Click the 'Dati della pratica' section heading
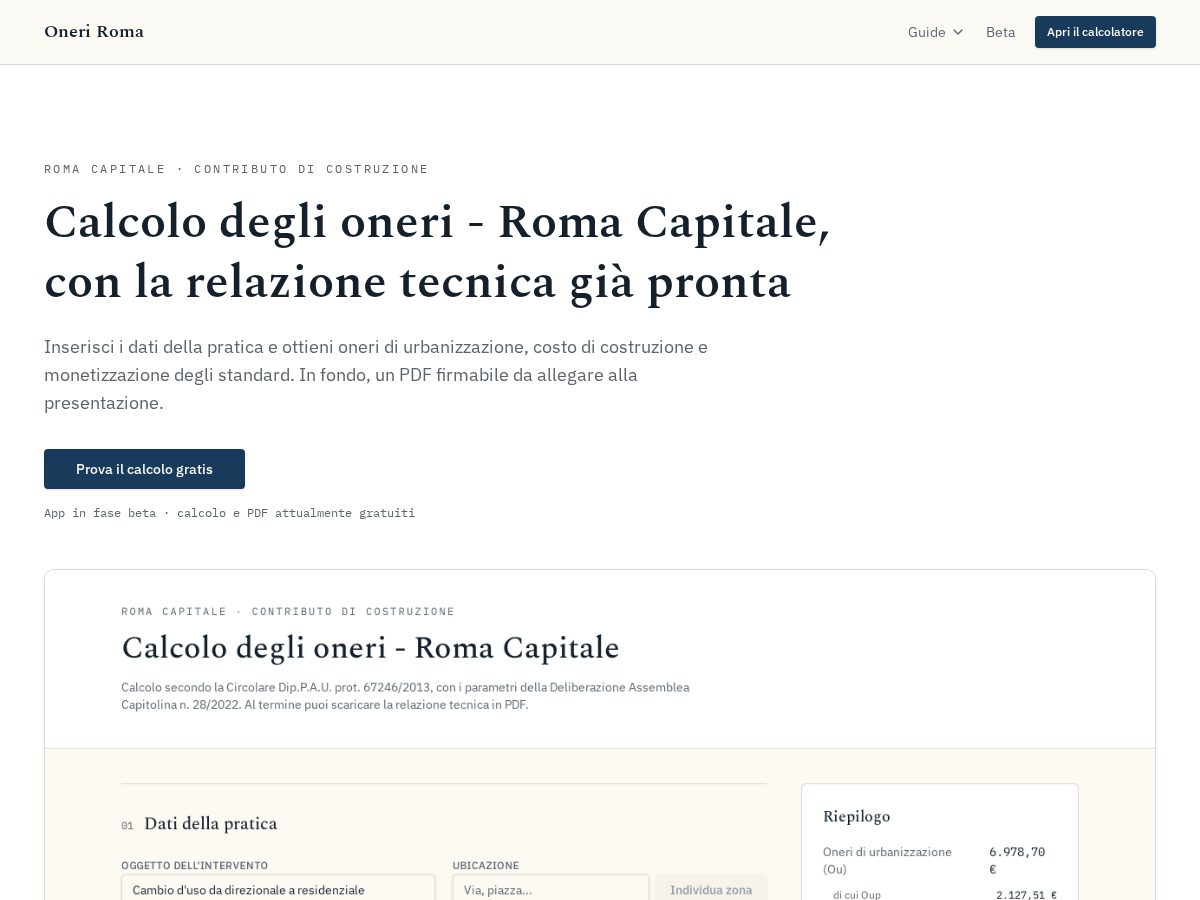 pyautogui.click(x=210, y=824)
